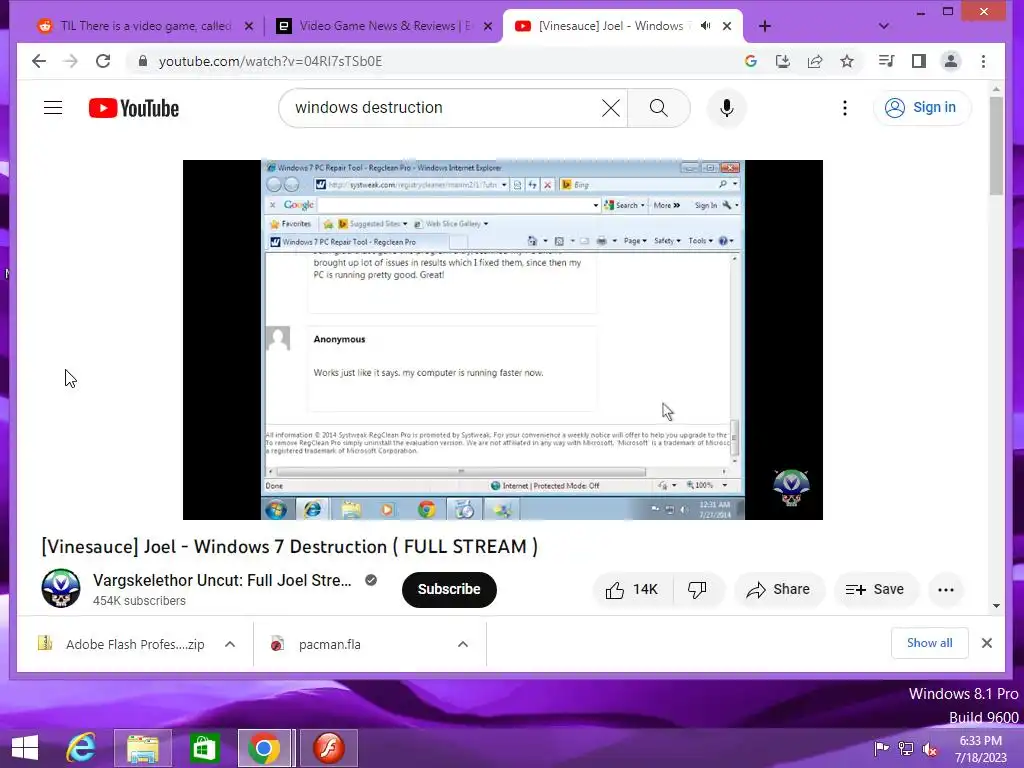The width and height of the screenshot is (1024, 768).
Task: Click the page vertical scrollbar thumb
Action: coord(996,146)
